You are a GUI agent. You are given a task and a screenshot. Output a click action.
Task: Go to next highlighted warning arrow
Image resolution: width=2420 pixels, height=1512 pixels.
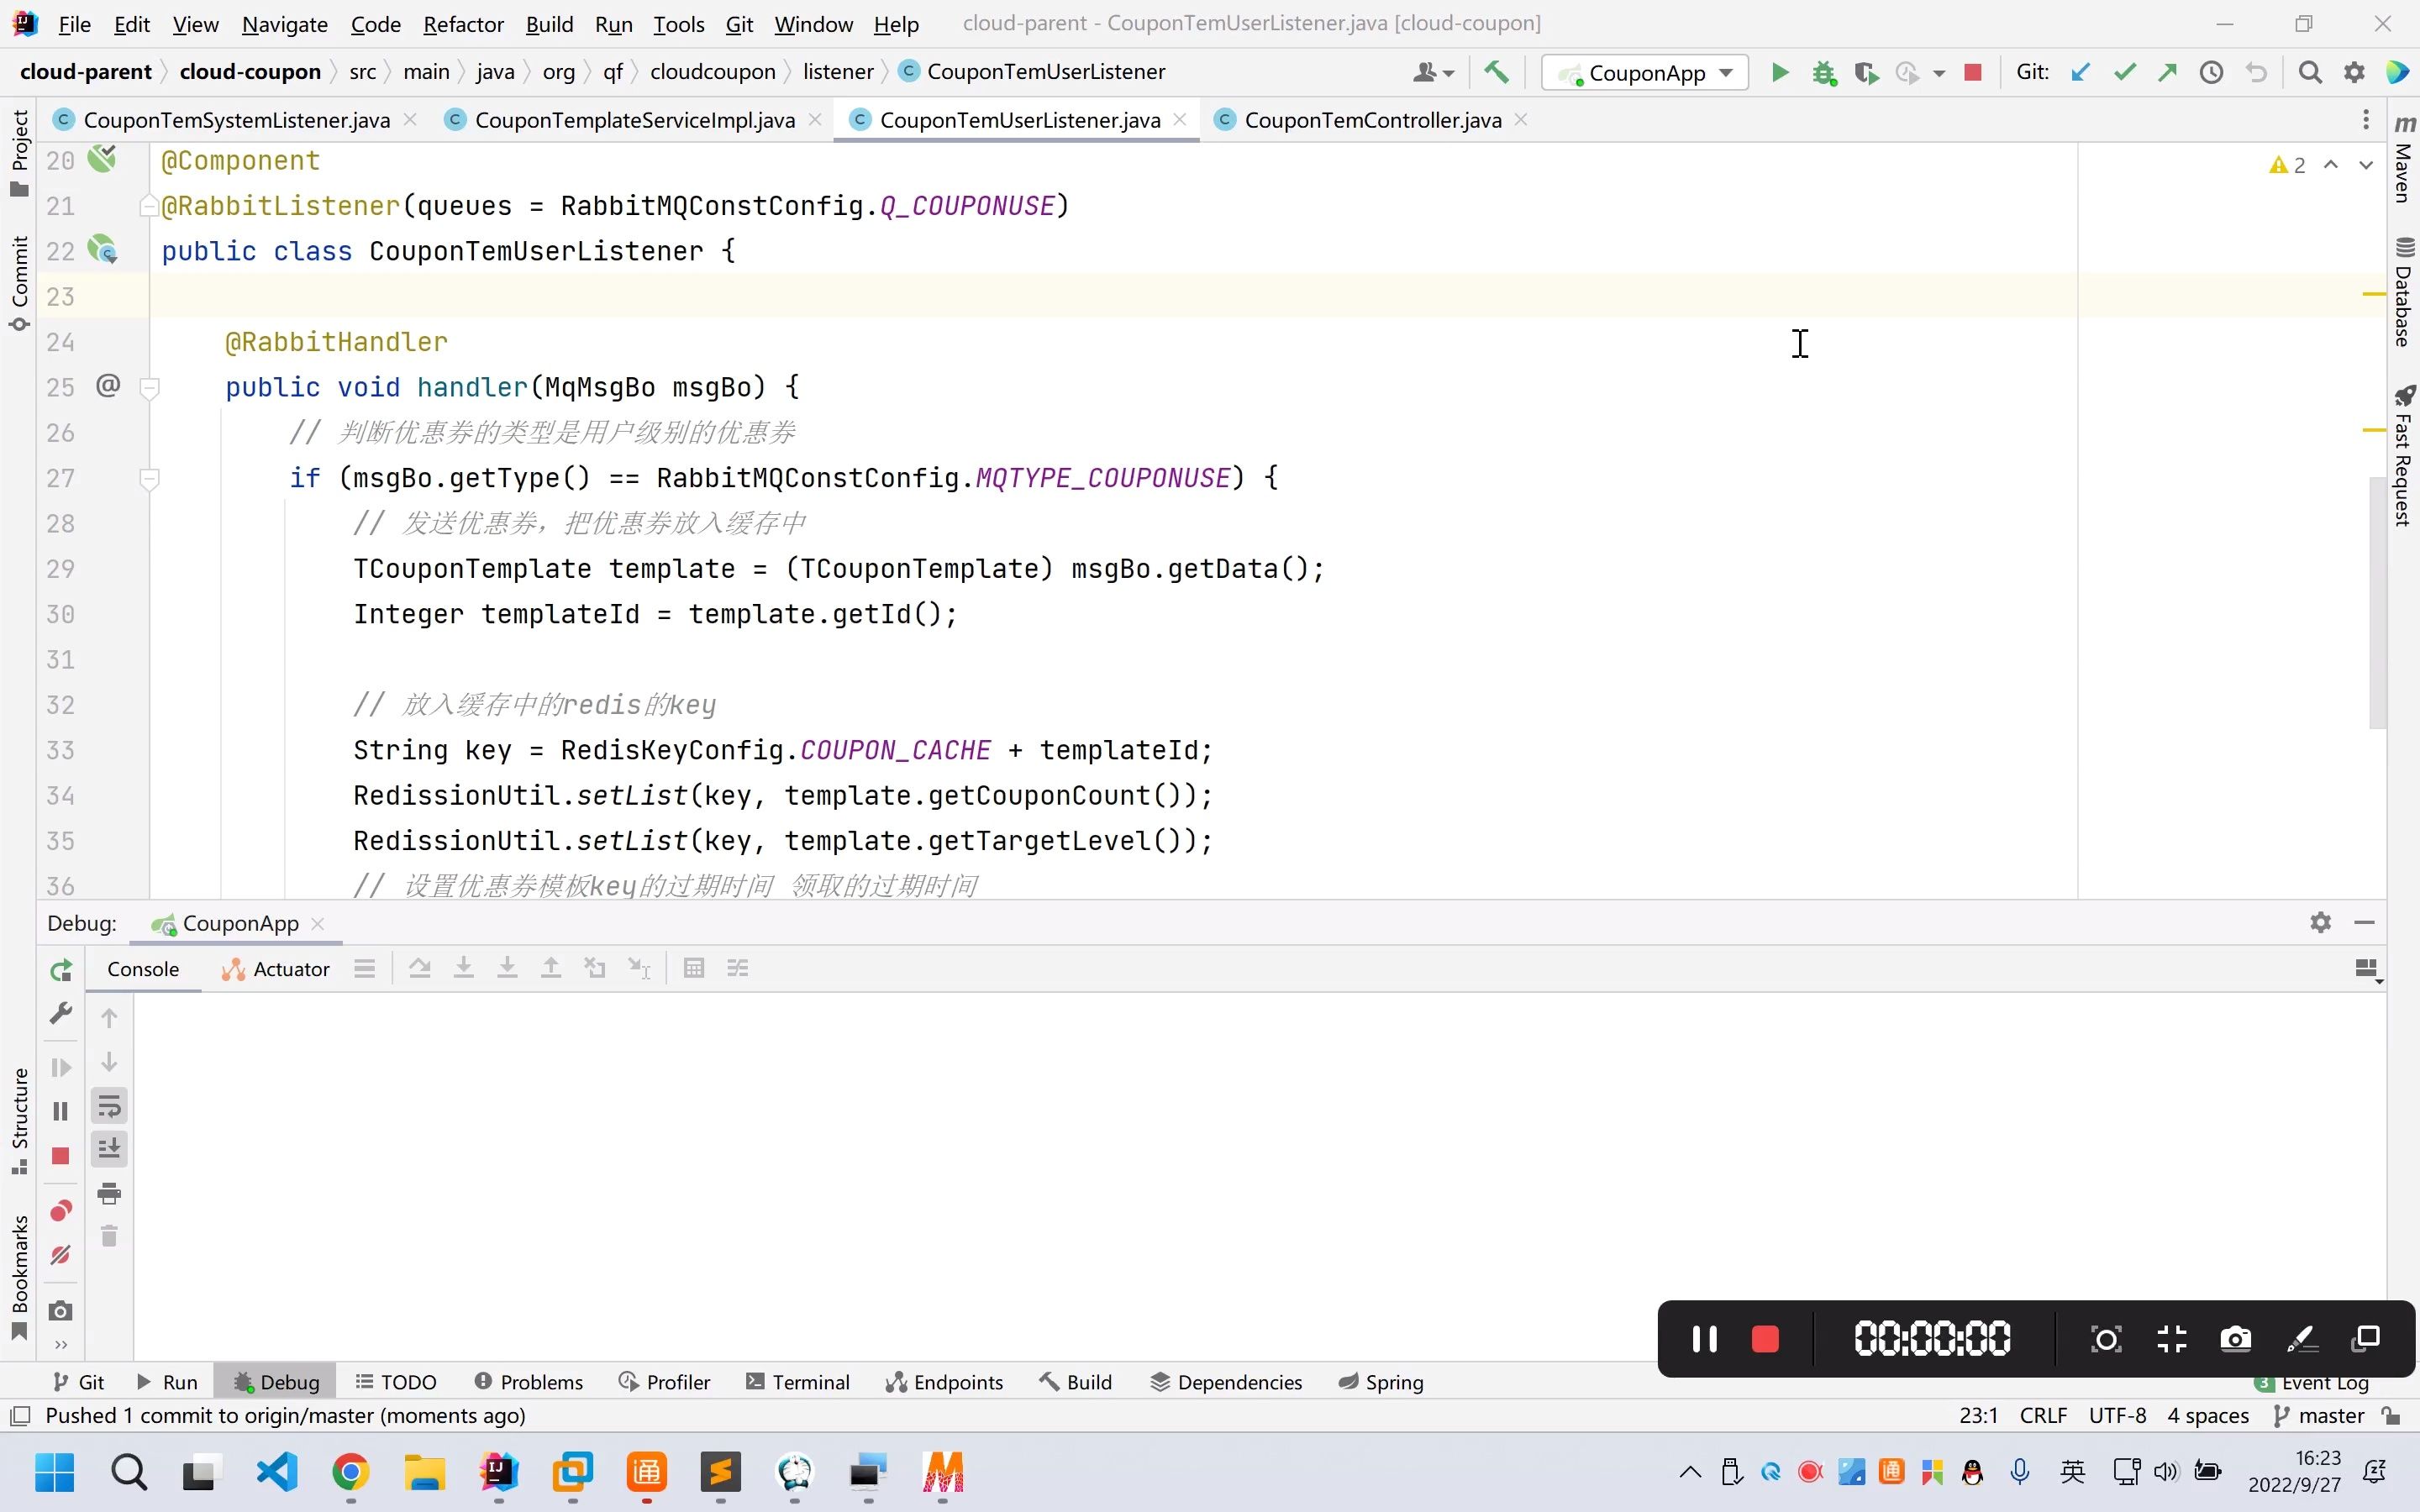(2366, 165)
